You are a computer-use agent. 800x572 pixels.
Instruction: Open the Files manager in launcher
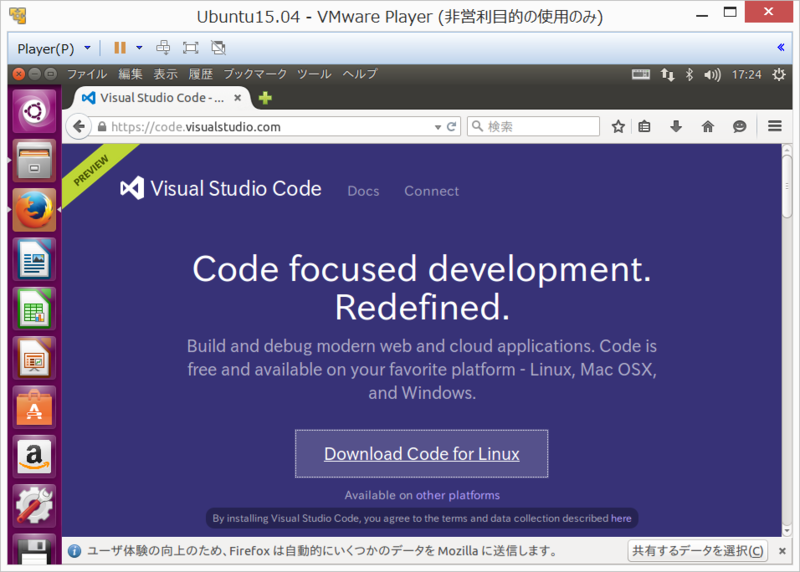pyautogui.click(x=34, y=161)
